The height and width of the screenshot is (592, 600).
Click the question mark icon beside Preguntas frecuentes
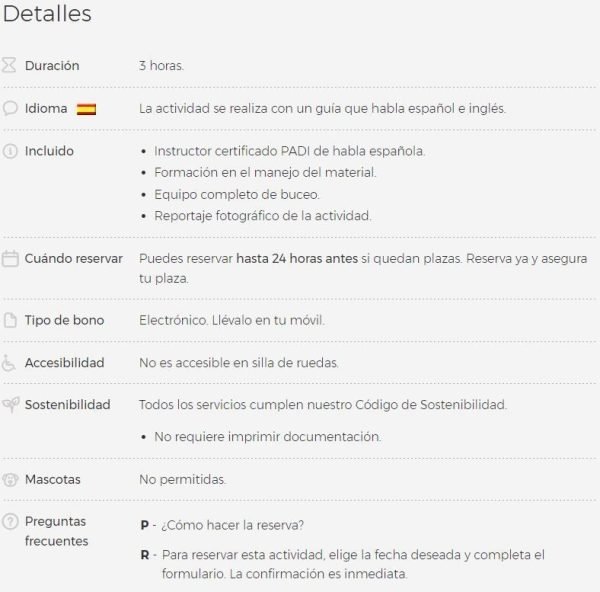pyautogui.click(x=10, y=521)
